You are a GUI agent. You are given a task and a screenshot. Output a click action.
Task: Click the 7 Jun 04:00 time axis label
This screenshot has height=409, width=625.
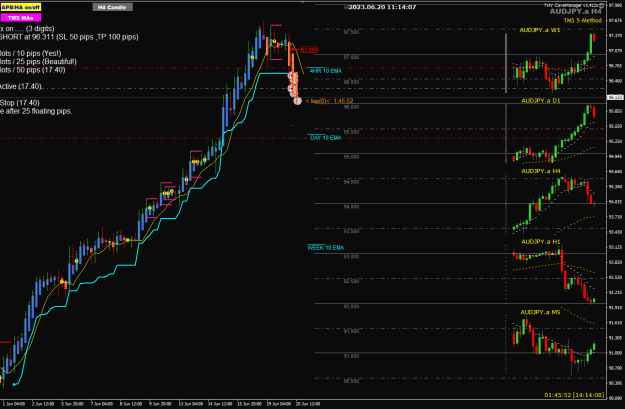pos(101,404)
